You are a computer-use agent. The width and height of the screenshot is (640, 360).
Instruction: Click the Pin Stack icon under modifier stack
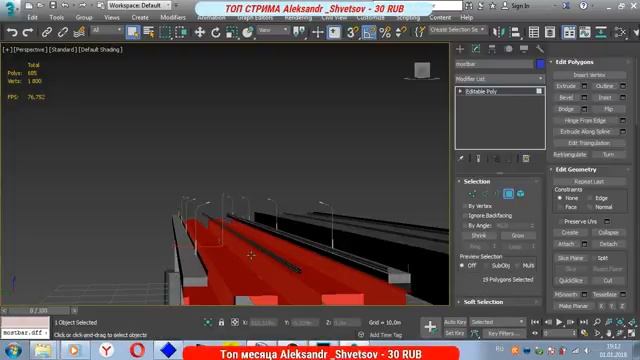click(x=460, y=158)
